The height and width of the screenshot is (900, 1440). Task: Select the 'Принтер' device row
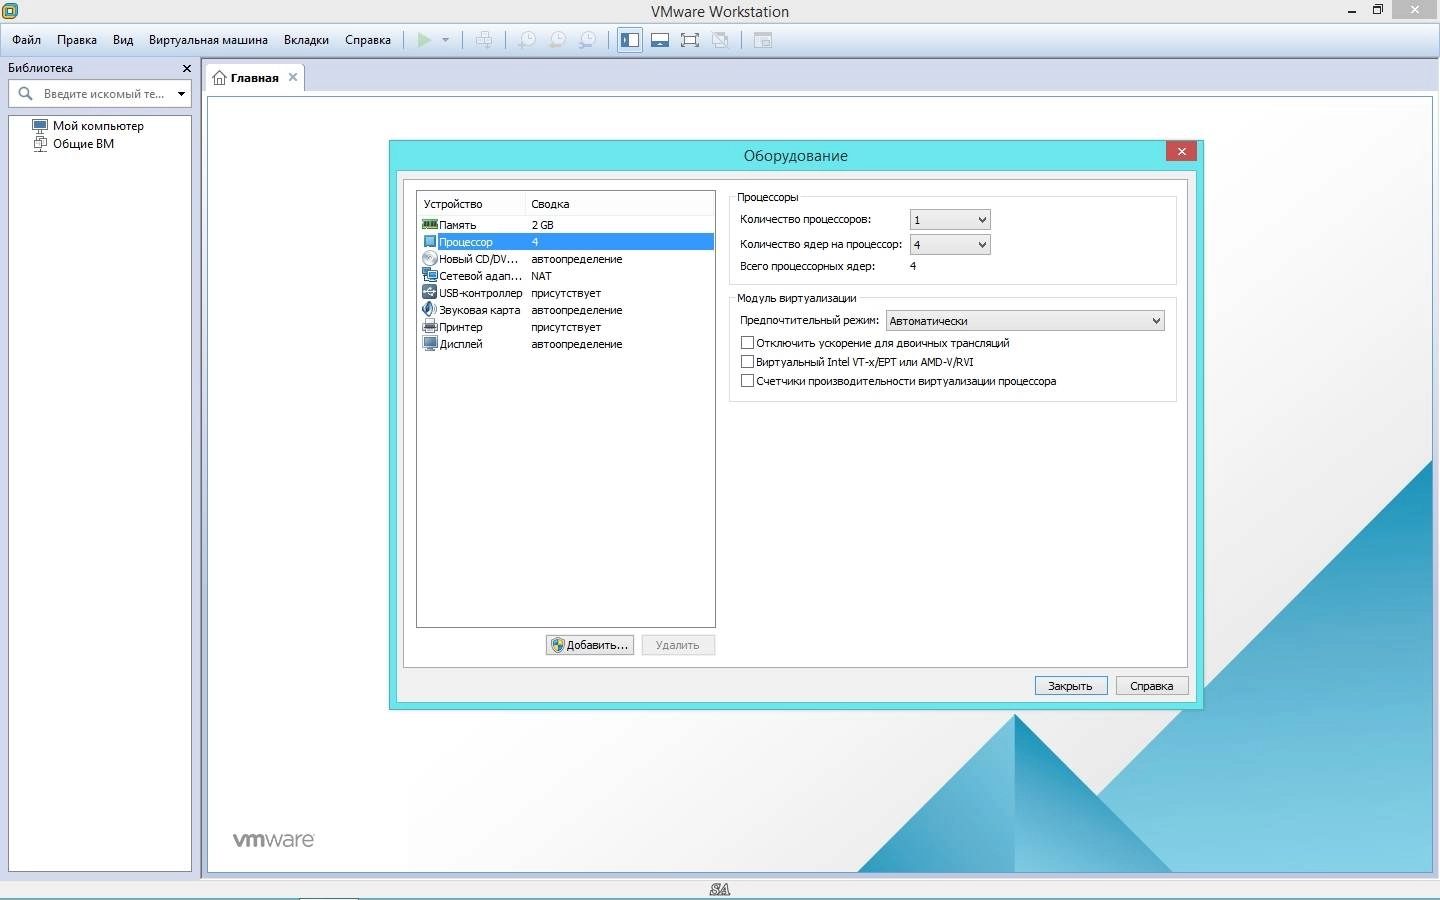[x=565, y=327]
